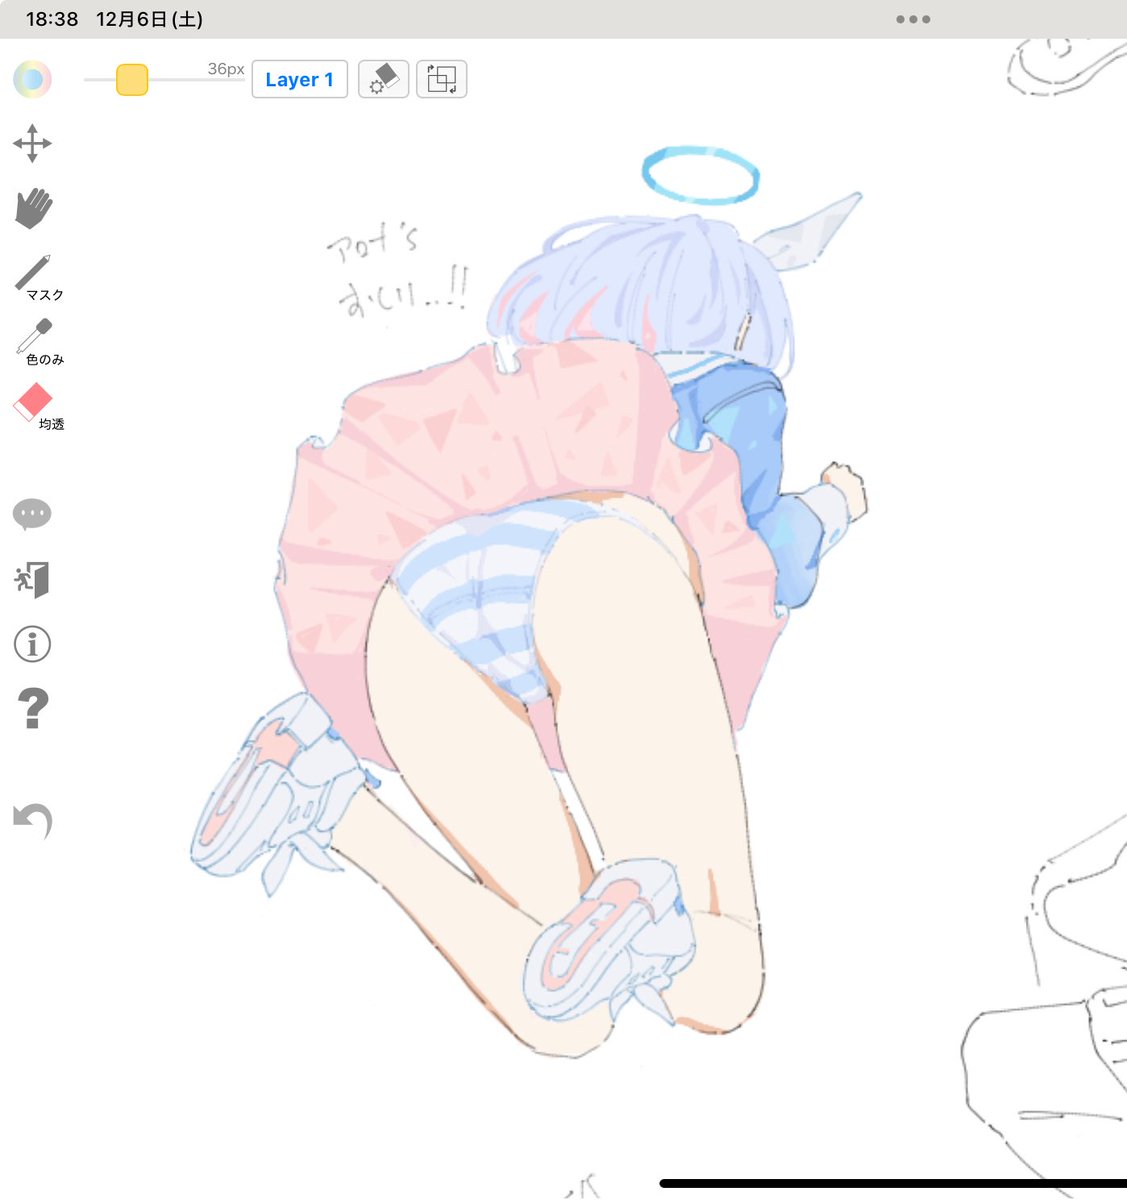Select the hand pan tool
The image size is (1127, 1200).
pos(33,208)
